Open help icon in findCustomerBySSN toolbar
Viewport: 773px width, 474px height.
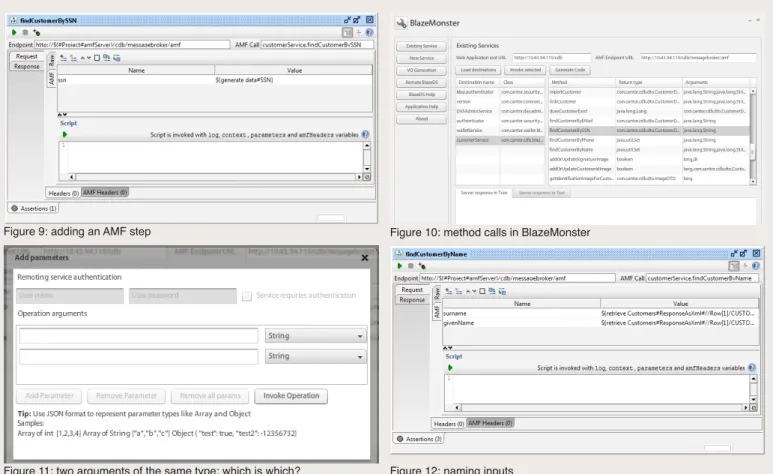click(369, 33)
